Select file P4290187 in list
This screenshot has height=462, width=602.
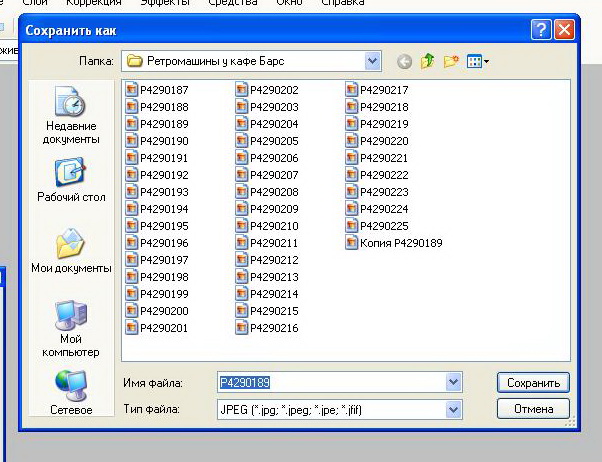click(x=163, y=90)
